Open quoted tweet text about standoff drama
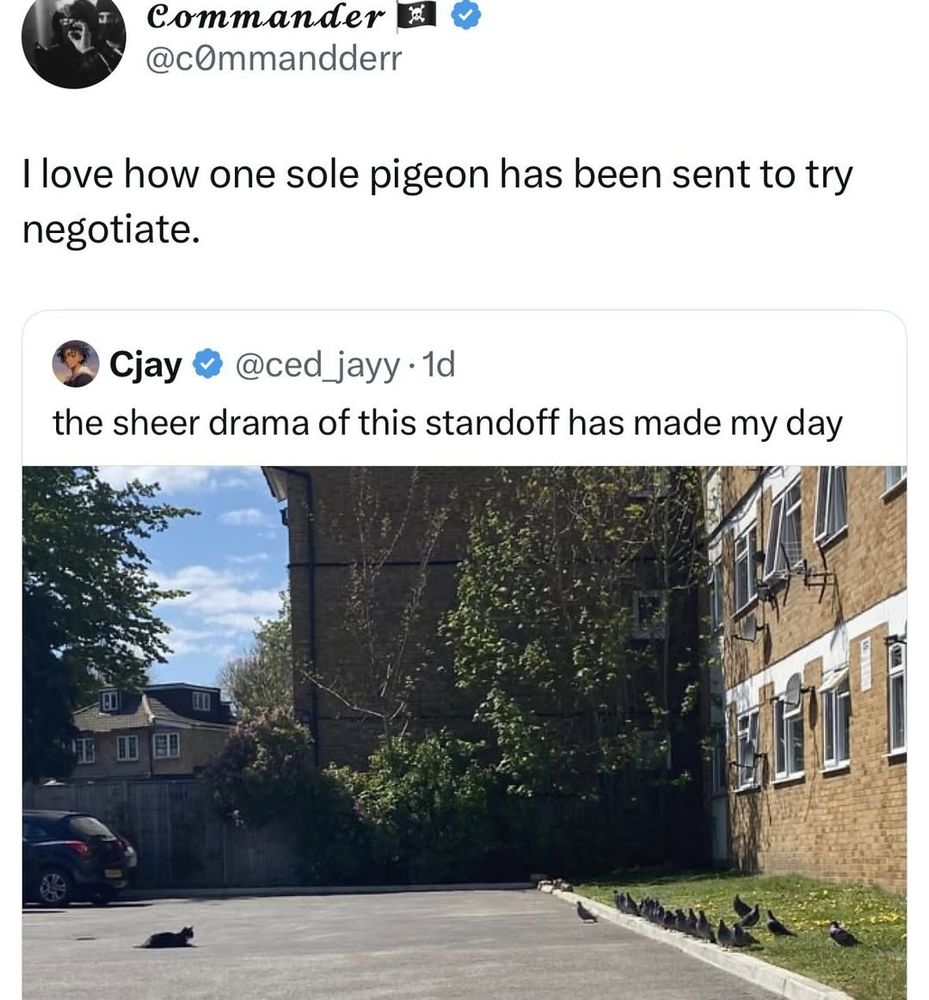Screen dimensions: 929x1000 coord(447,423)
